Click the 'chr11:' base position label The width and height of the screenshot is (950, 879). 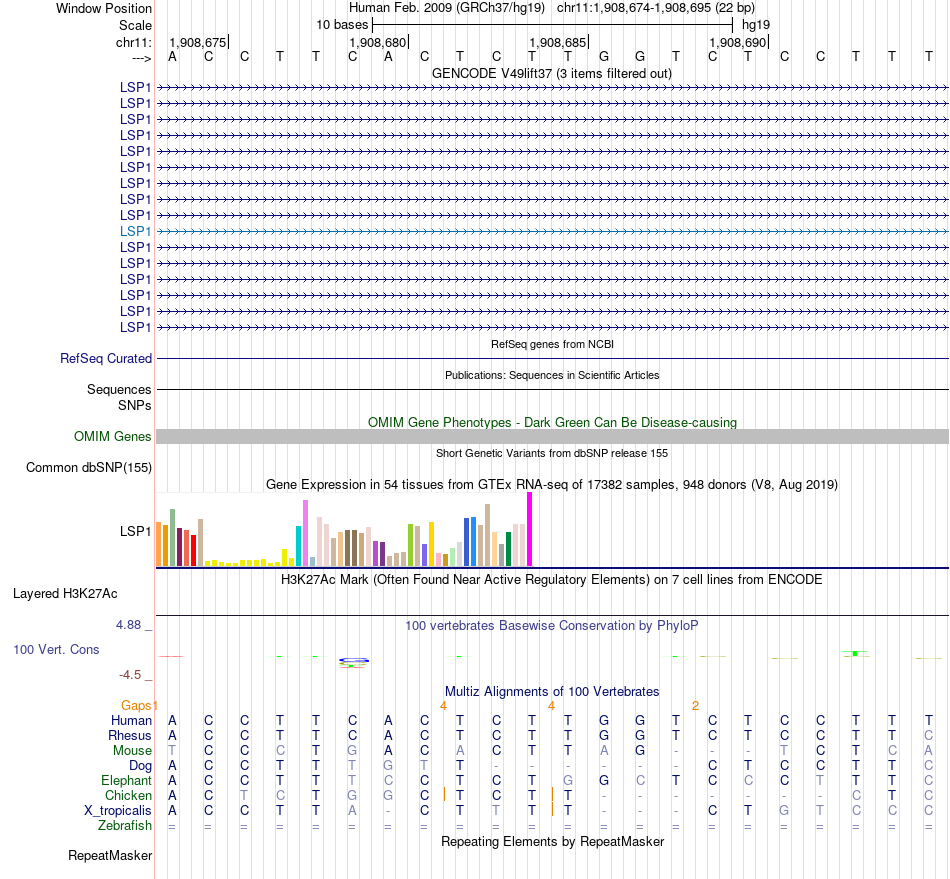pyautogui.click(x=133, y=42)
